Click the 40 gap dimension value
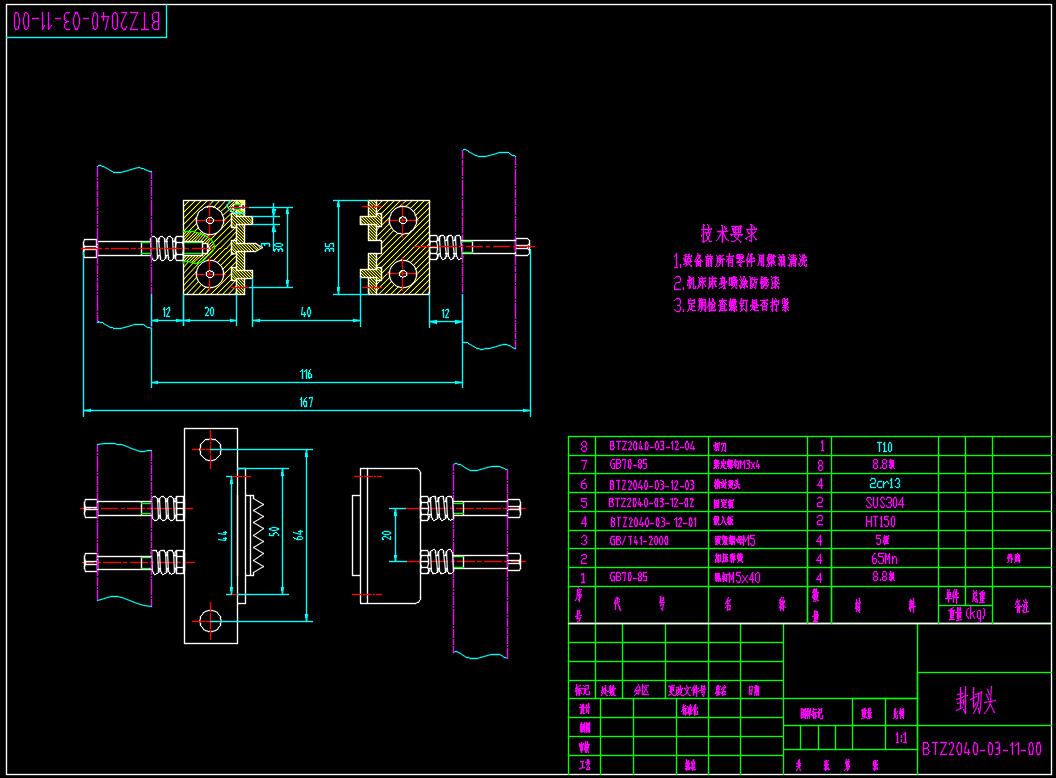This screenshot has width=1056, height=778. 306,313
